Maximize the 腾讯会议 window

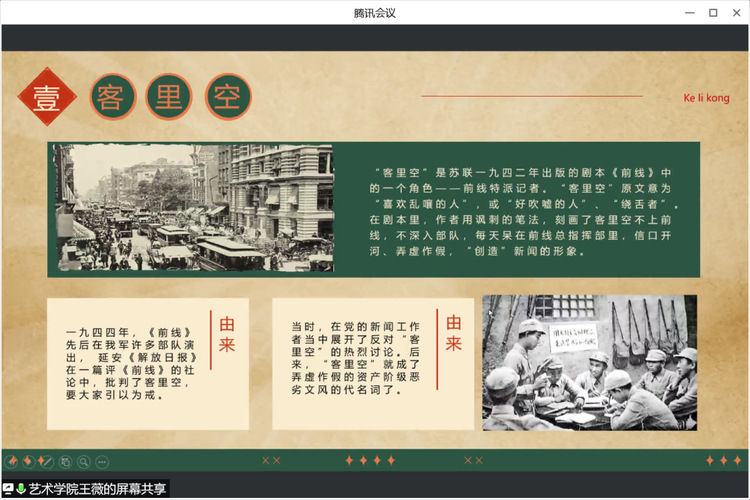[x=713, y=12]
